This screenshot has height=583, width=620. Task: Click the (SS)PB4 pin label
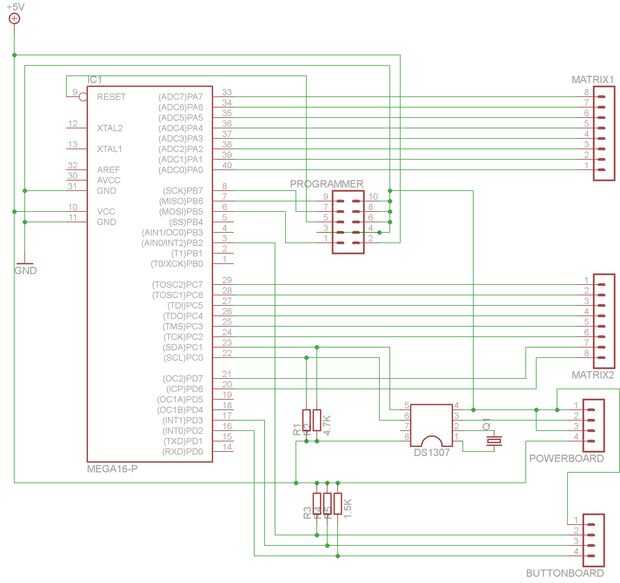click(186, 222)
